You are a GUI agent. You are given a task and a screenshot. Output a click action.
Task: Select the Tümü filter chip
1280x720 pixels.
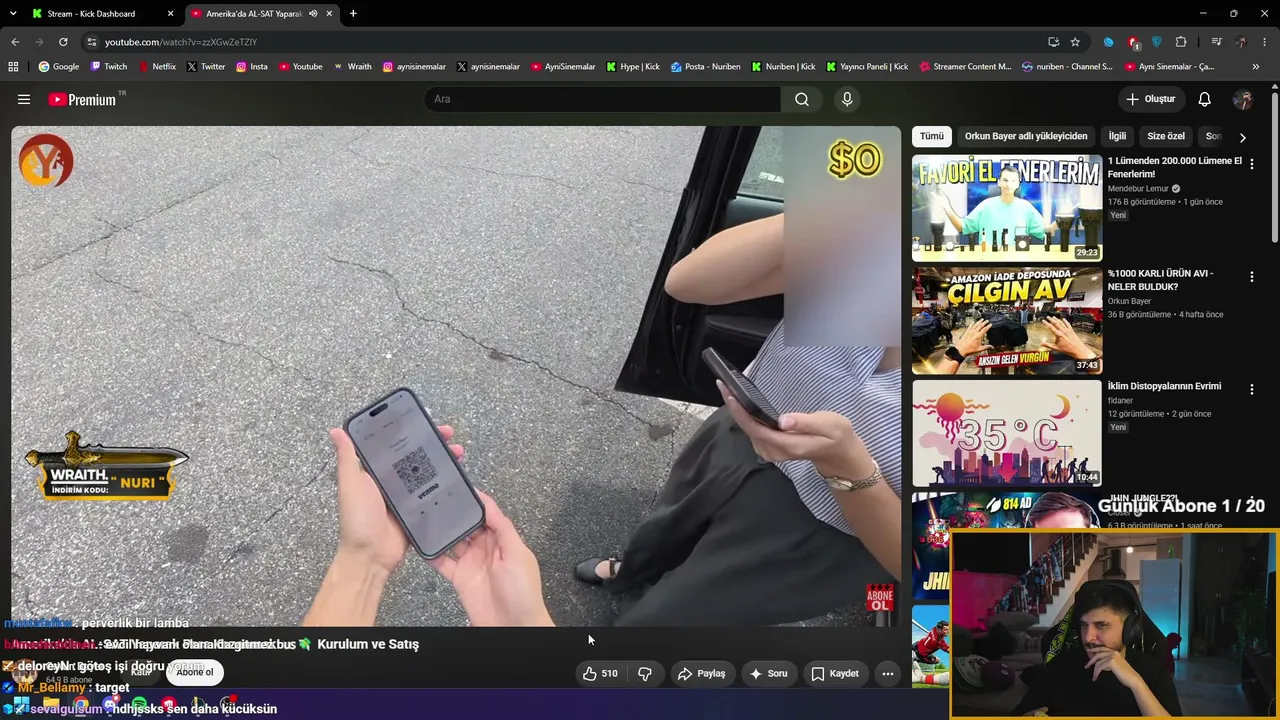(x=932, y=136)
